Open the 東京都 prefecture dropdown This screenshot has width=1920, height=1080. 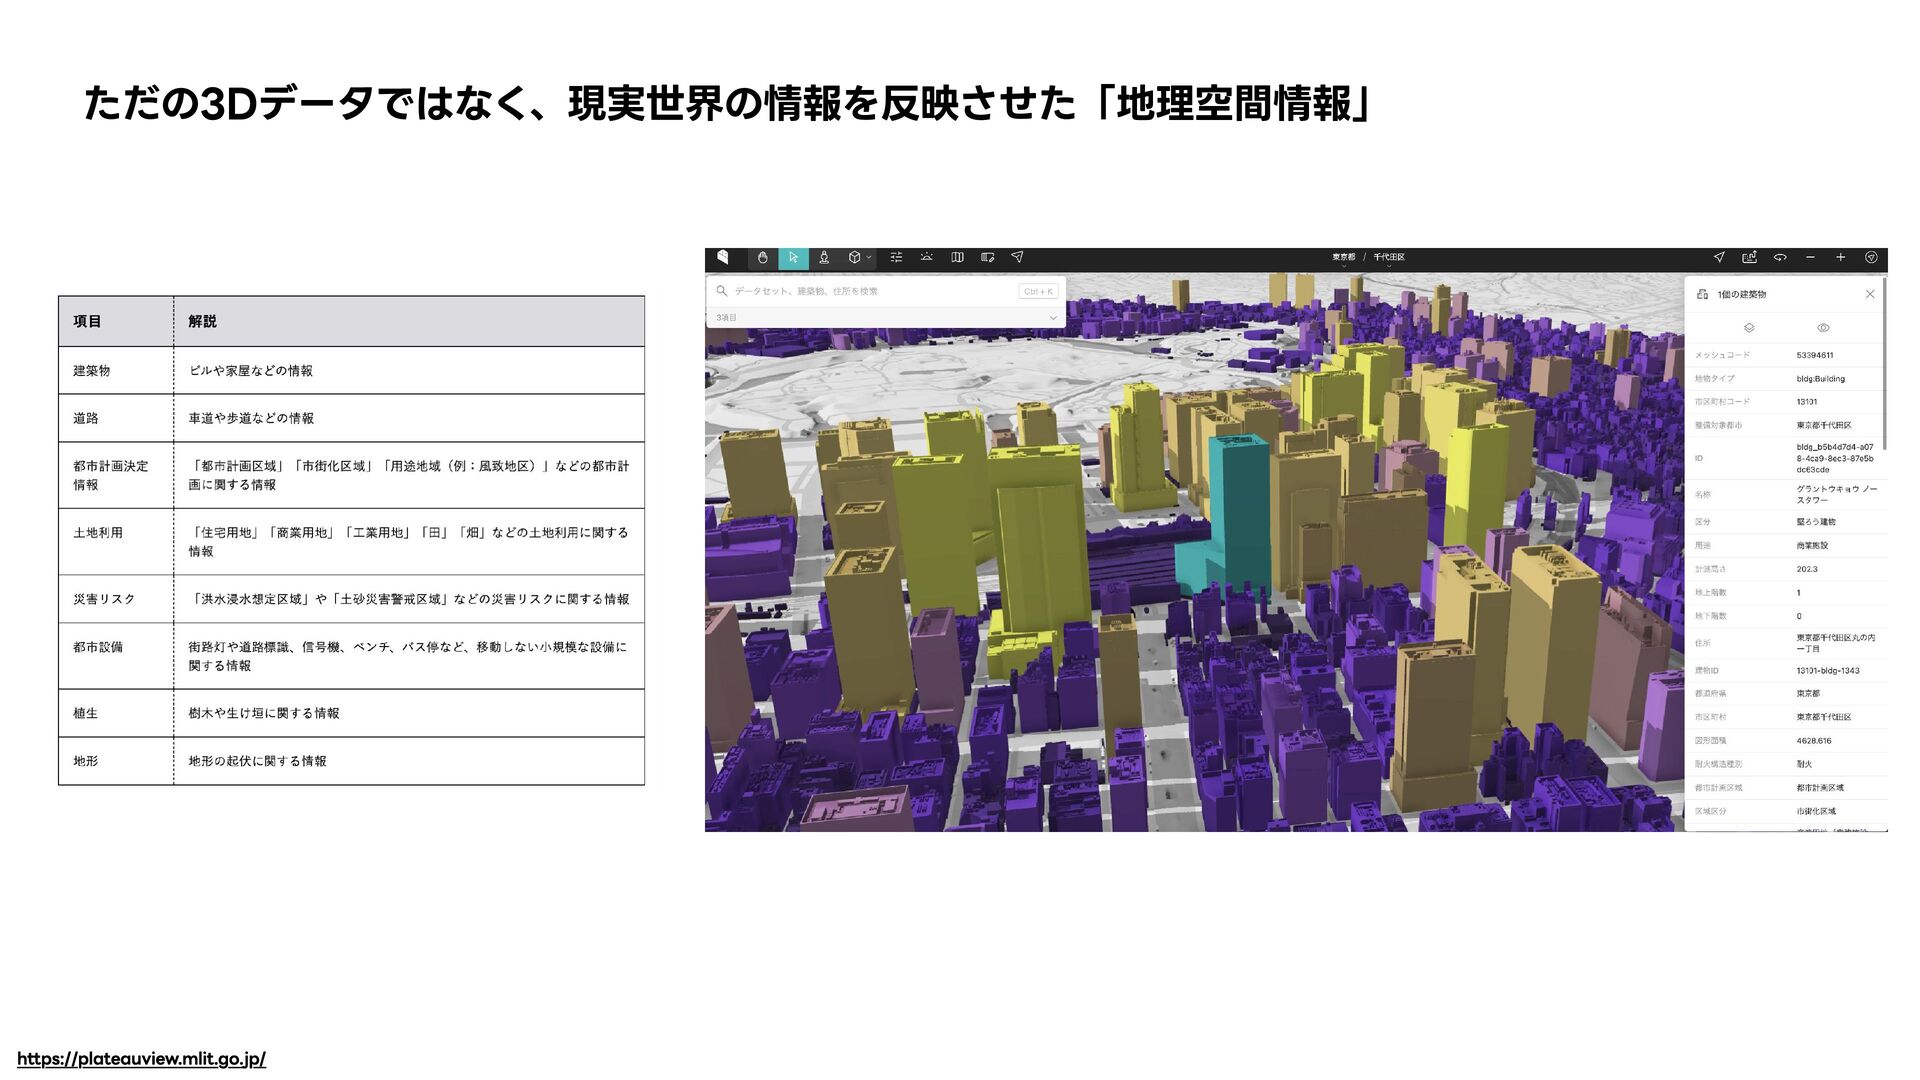pos(1343,259)
